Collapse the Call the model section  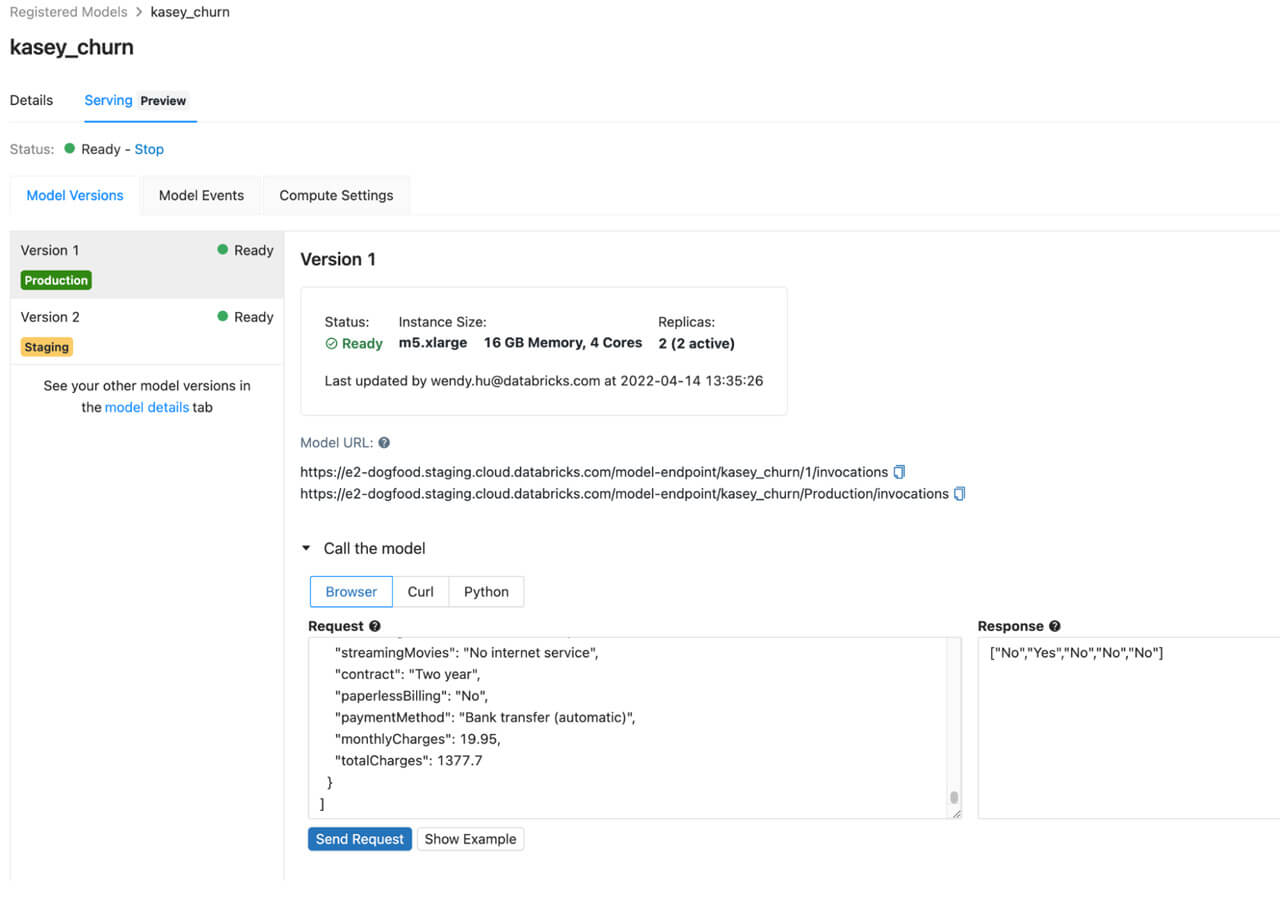306,549
